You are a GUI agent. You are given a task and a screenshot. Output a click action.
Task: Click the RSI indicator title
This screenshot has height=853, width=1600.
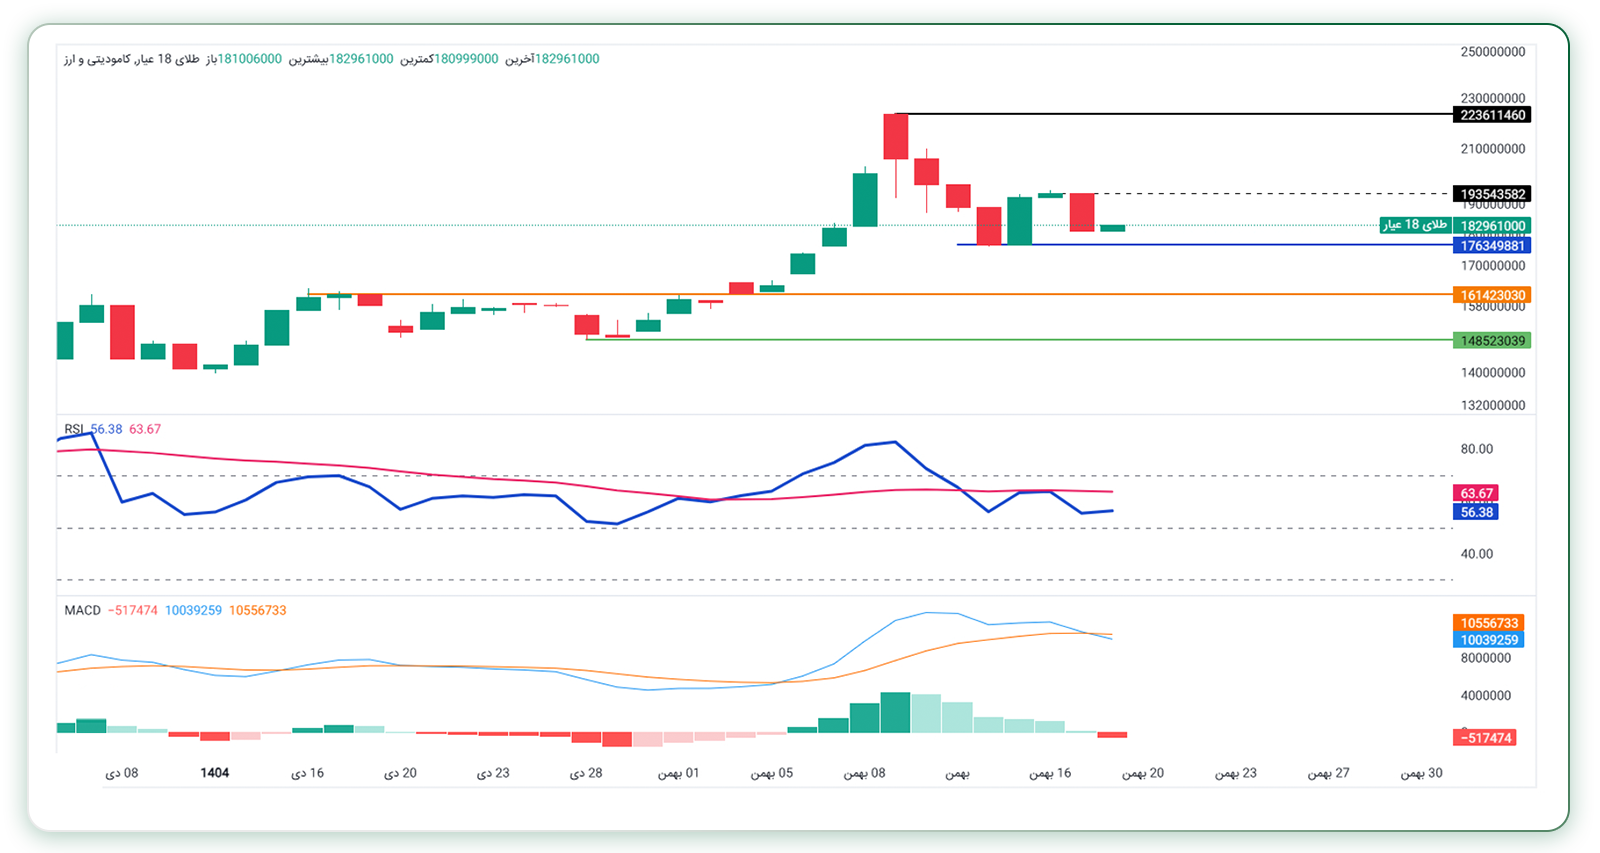(x=75, y=429)
